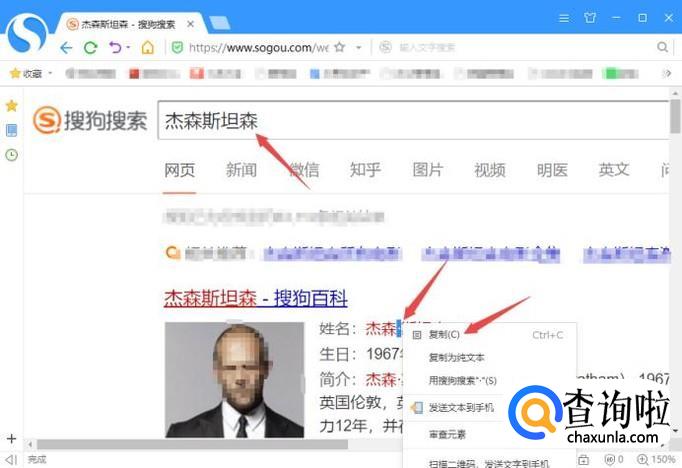Open the browser main menu icon
Viewport: 682px width, 468px height.
coord(564,17)
